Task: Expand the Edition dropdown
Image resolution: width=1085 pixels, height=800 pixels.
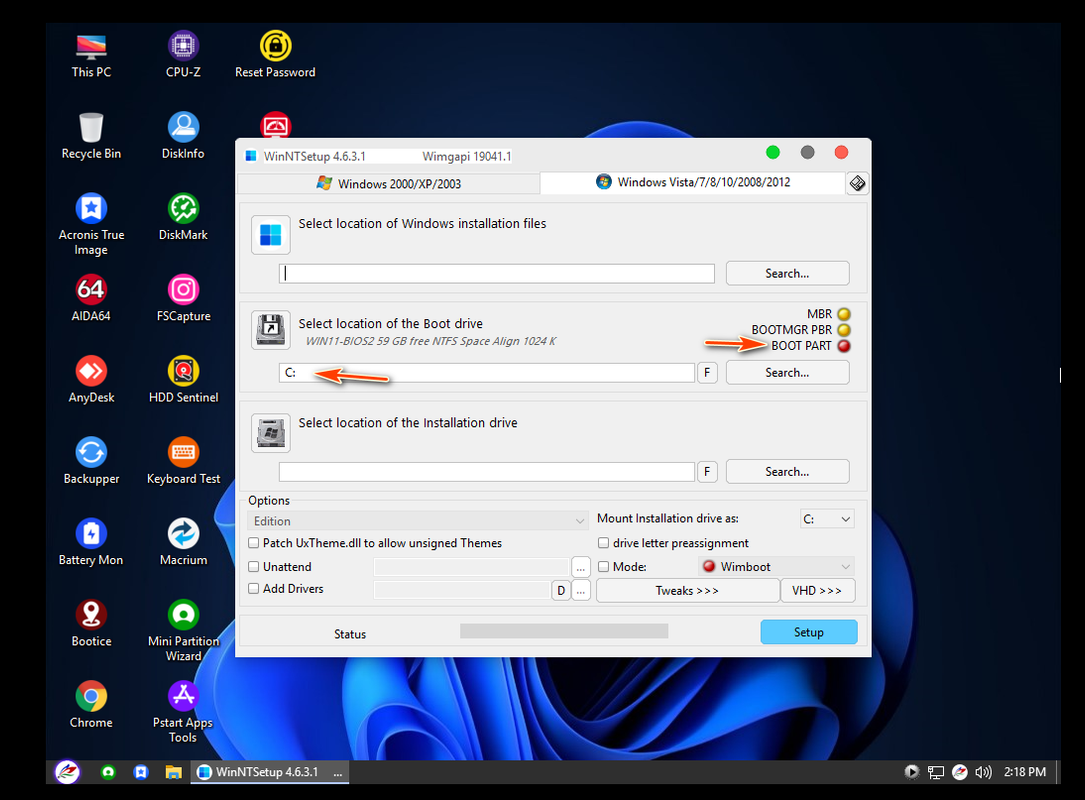Action: pos(417,521)
